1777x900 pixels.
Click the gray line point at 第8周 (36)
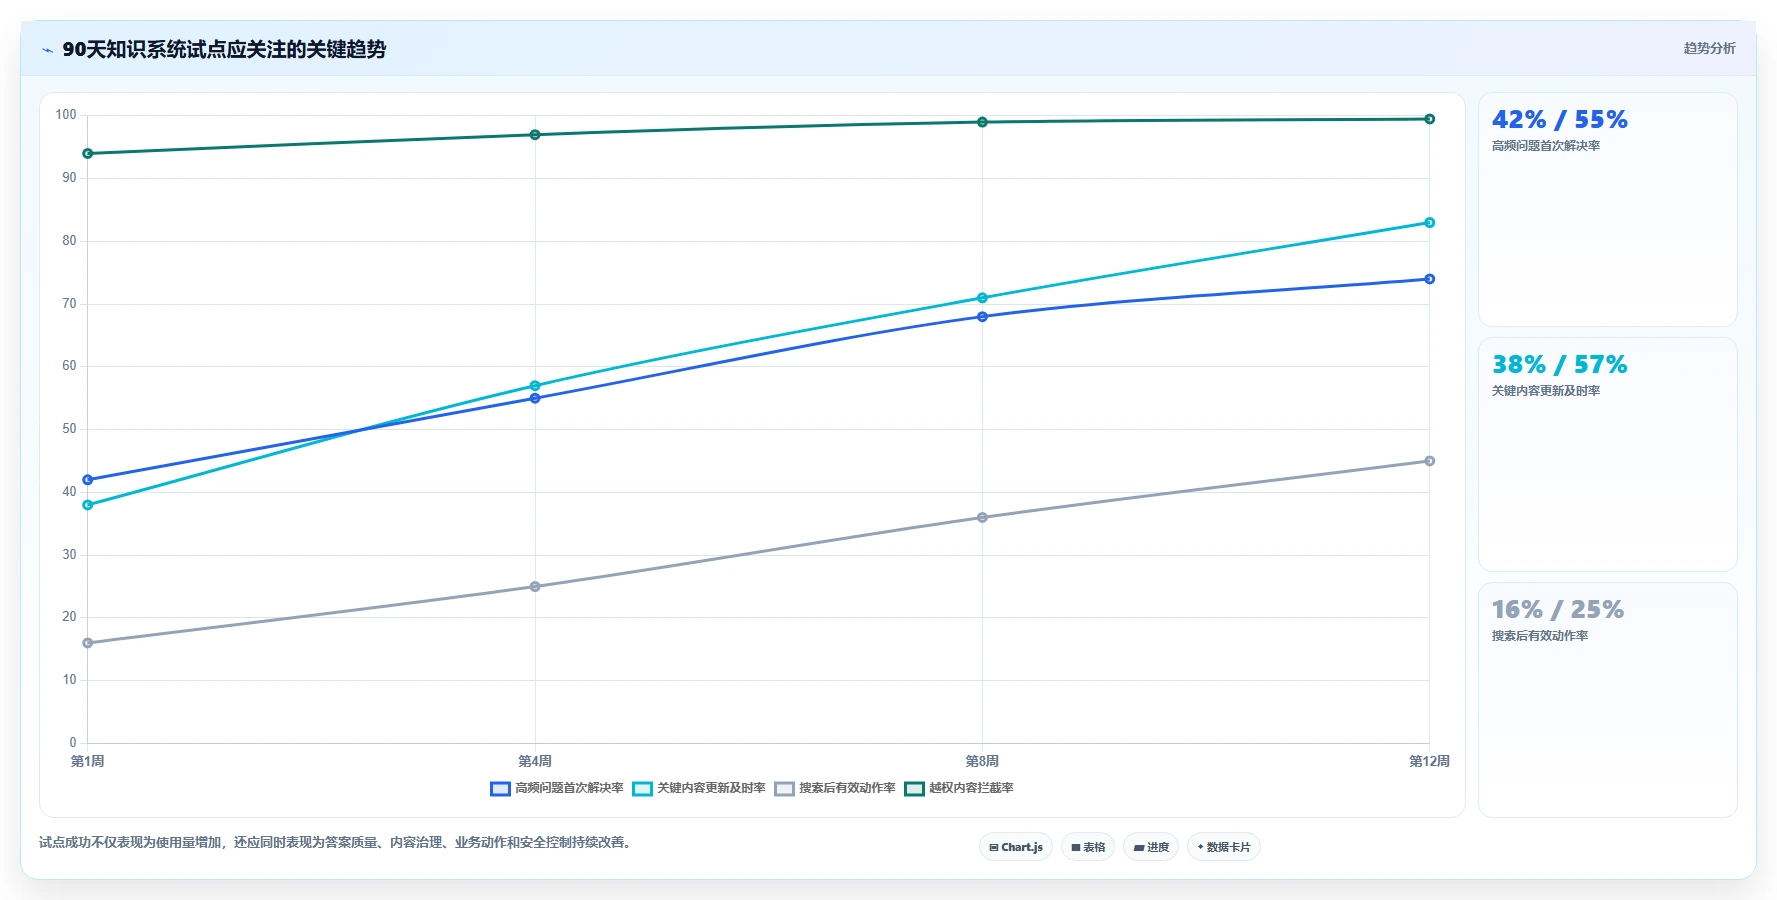click(x=982, y=518)
